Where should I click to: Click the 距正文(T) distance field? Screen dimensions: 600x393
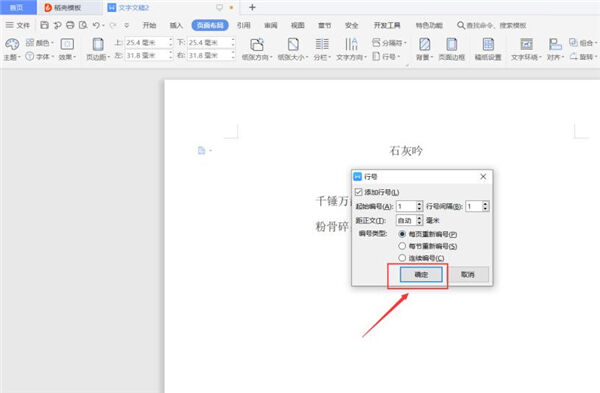coord(406,220)
